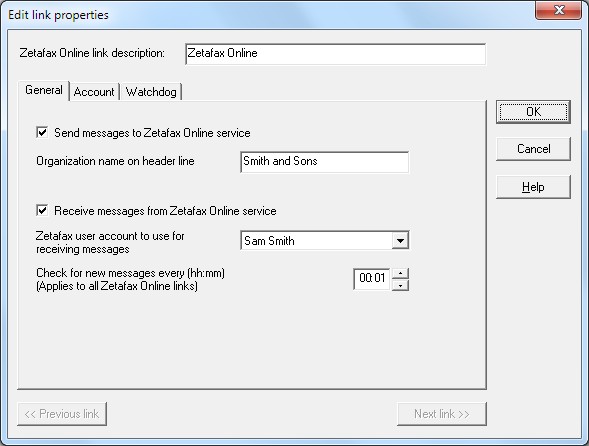The width and height of the screenshot is (589, 446).
Task: Click the 'Zetafax user account to use for' label
Action: coord(110,236)
